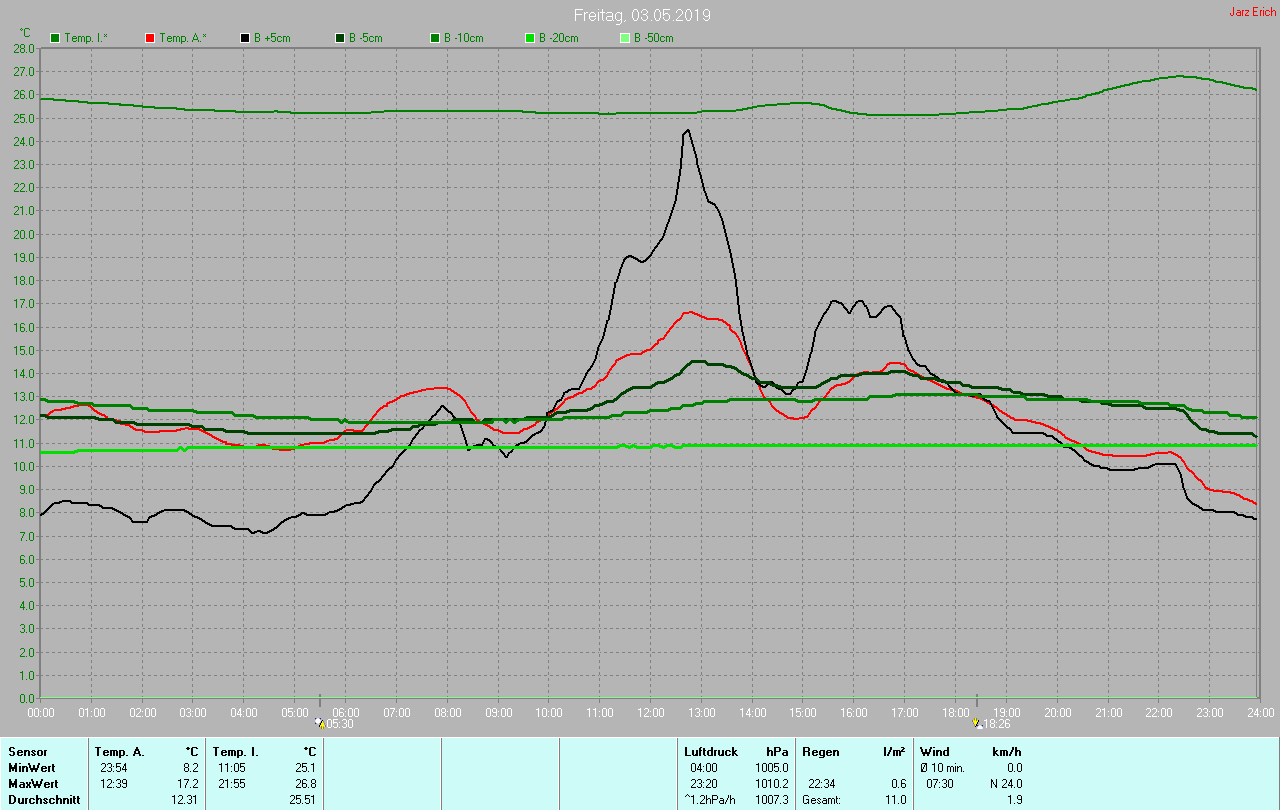The width and height of the screenshot is (1280, 810).
Task: Toggle the Temp. A.* series label
Action: pos(183,38)
